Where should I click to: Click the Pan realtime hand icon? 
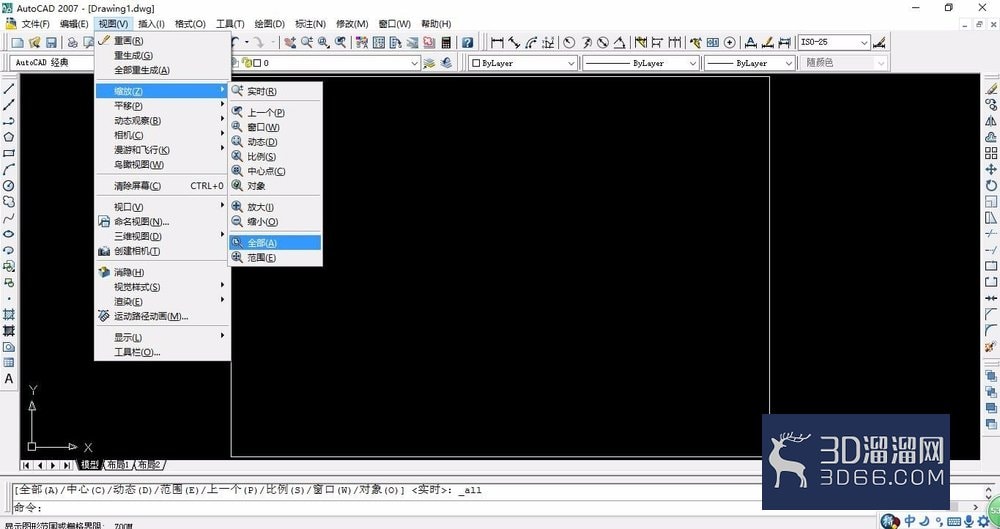coord(290,43)
